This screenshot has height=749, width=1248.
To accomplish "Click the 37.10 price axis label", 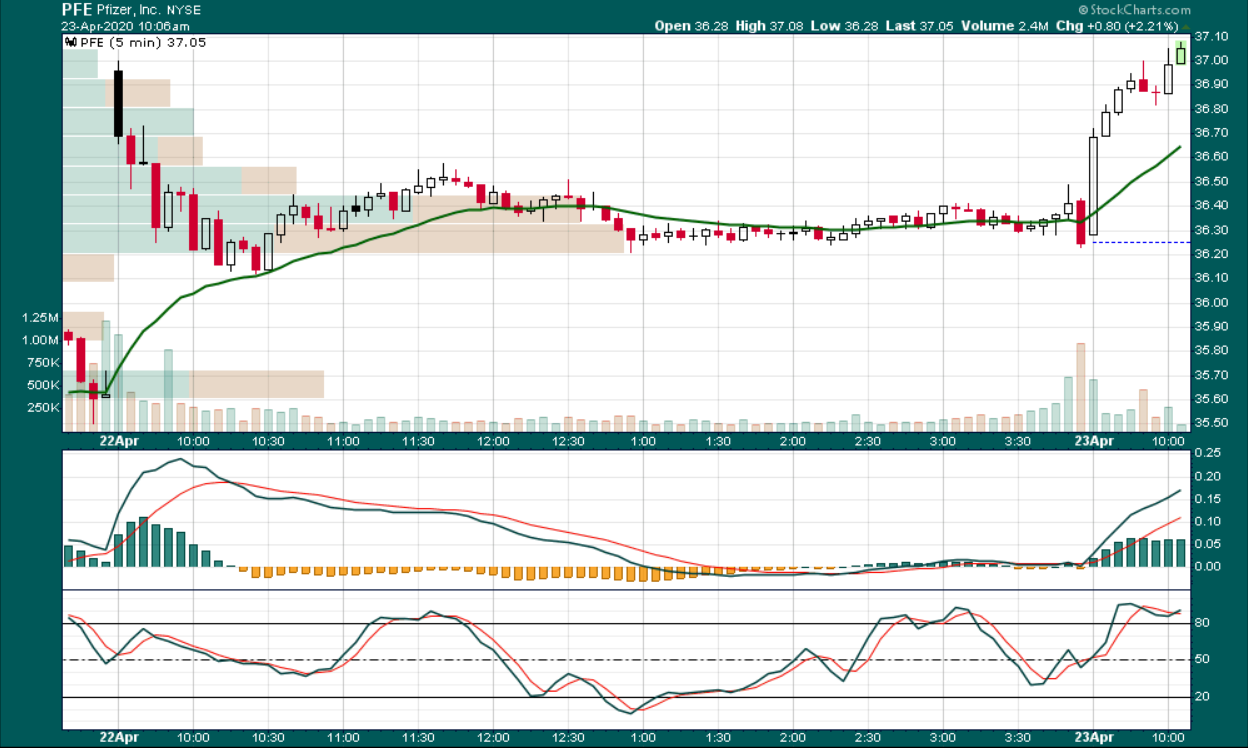I will click(x=1211, y=36).
